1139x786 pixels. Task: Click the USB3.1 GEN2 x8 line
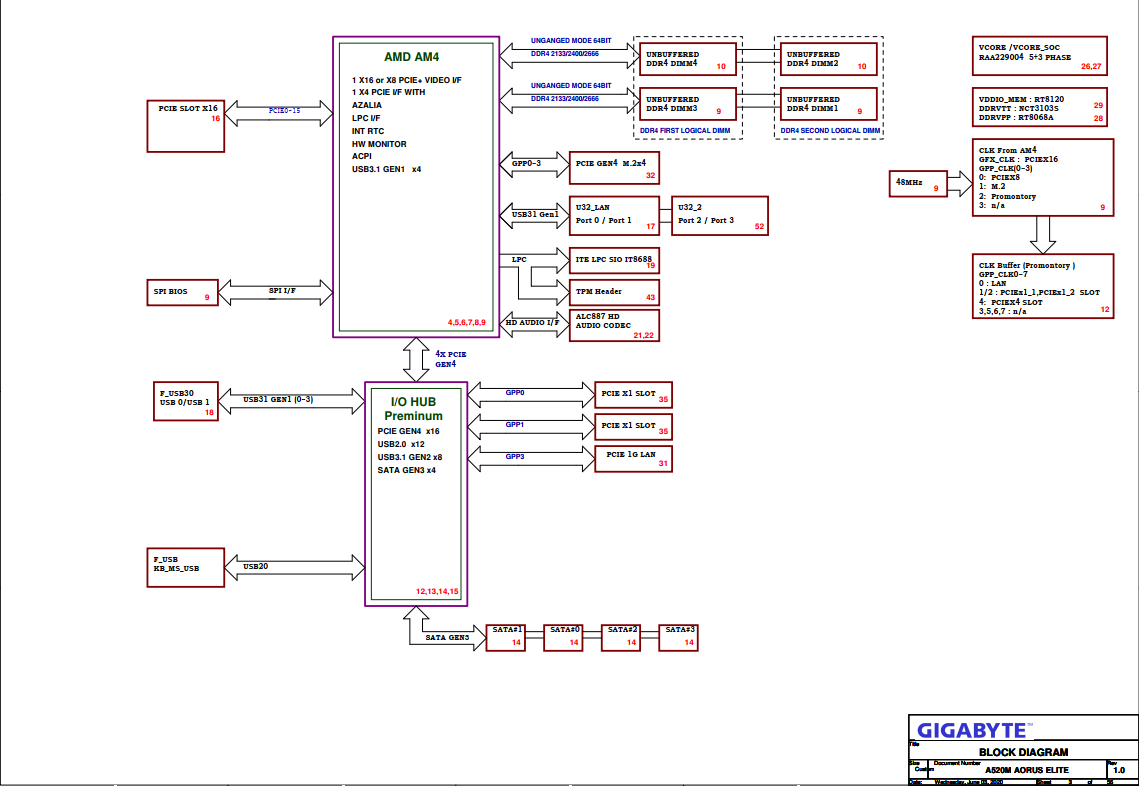coord(410,457)
